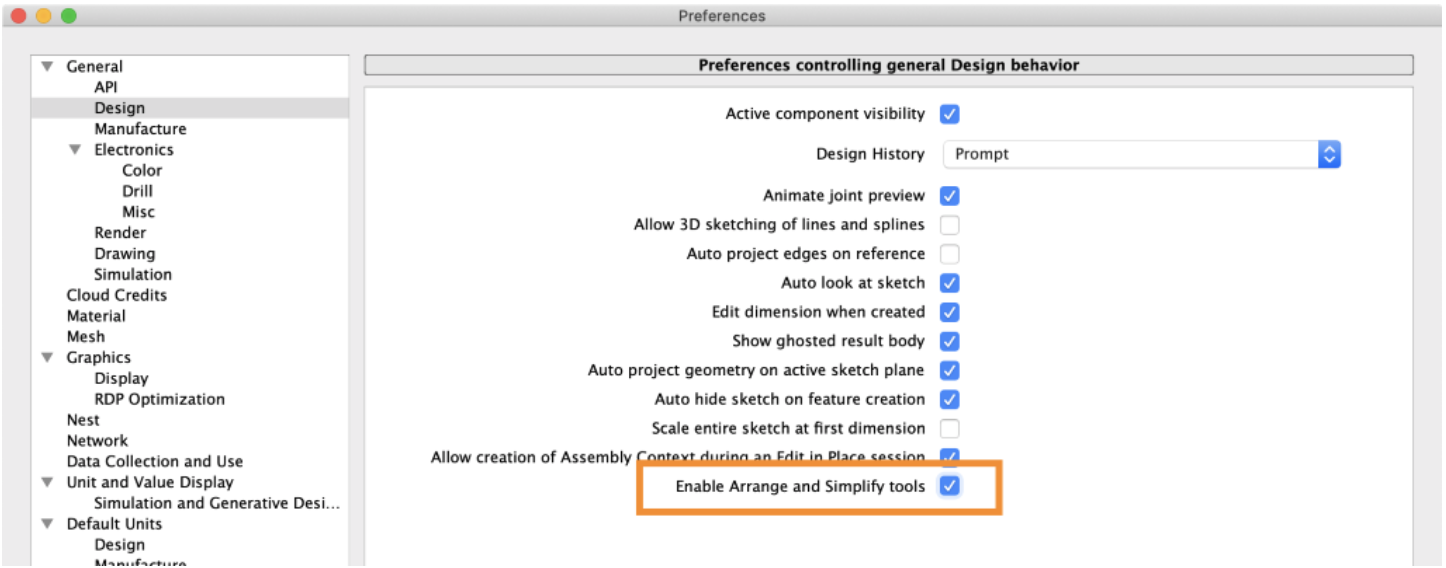
Task: Select the Color item under Electronics
Action: [x=142, y=171]
